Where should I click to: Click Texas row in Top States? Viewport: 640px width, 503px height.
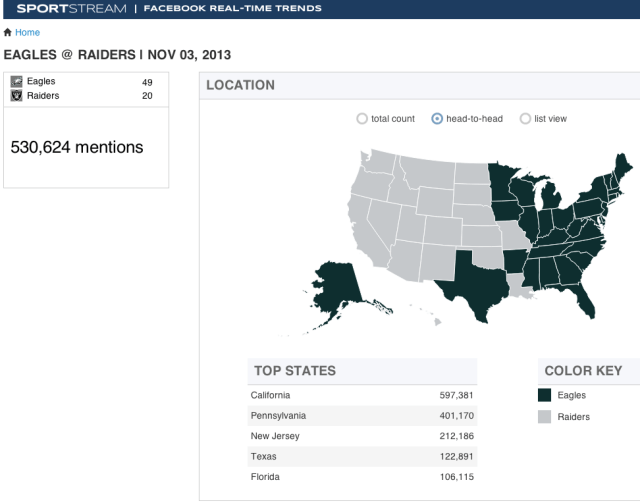361,457
